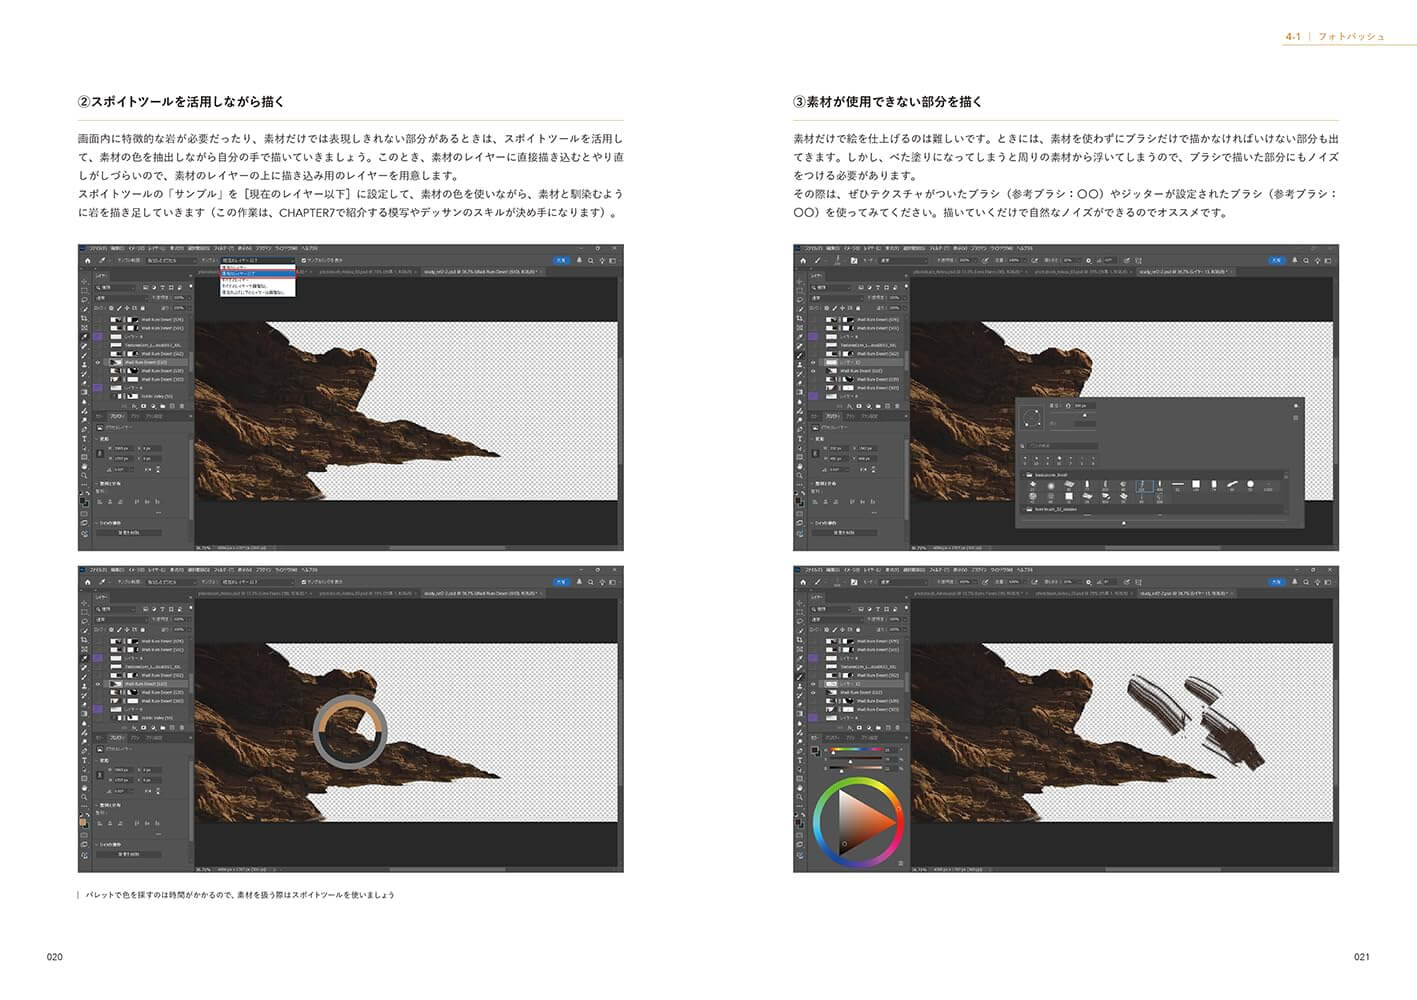Toggle sampling ring checkbox in top-left screenshot

point(304,260)
